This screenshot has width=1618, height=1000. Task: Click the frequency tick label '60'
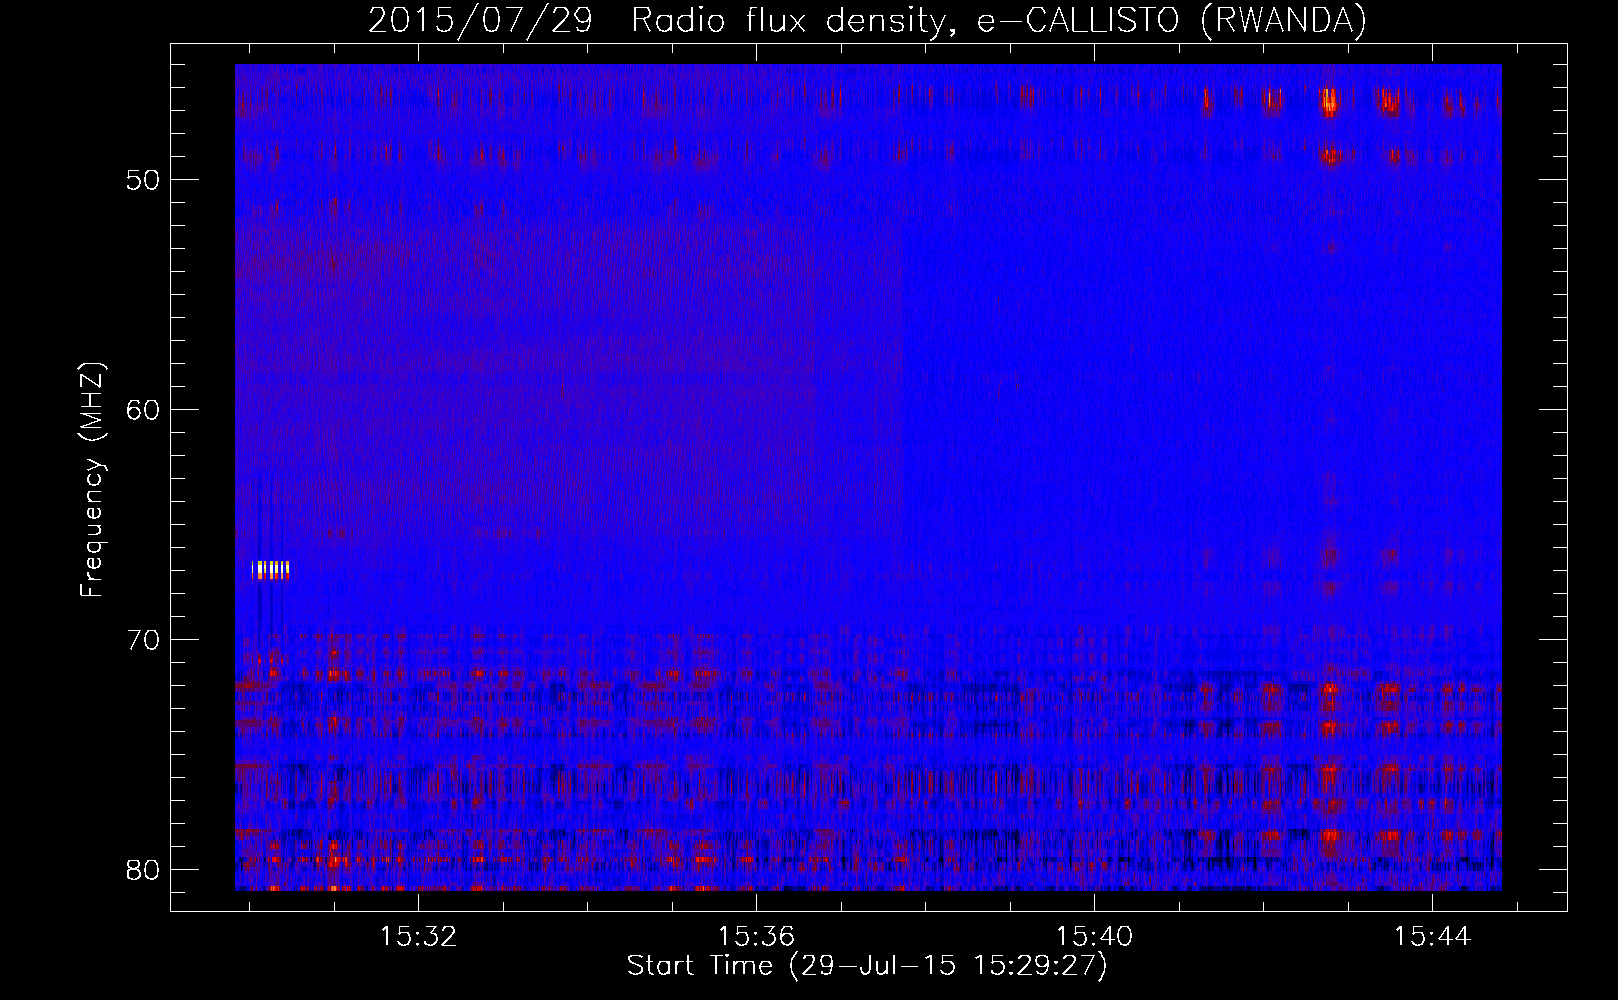(143, 410)
